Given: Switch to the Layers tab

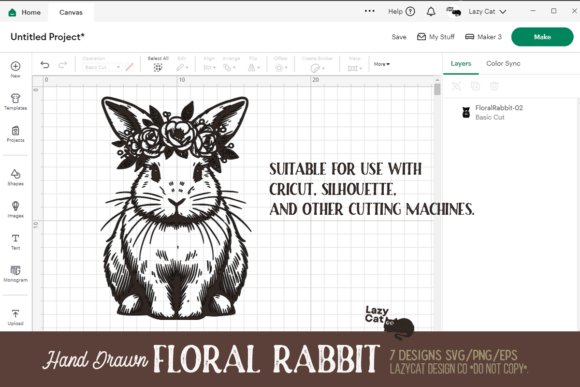Looking at the screenshot, I should click(x=461, y=64).
